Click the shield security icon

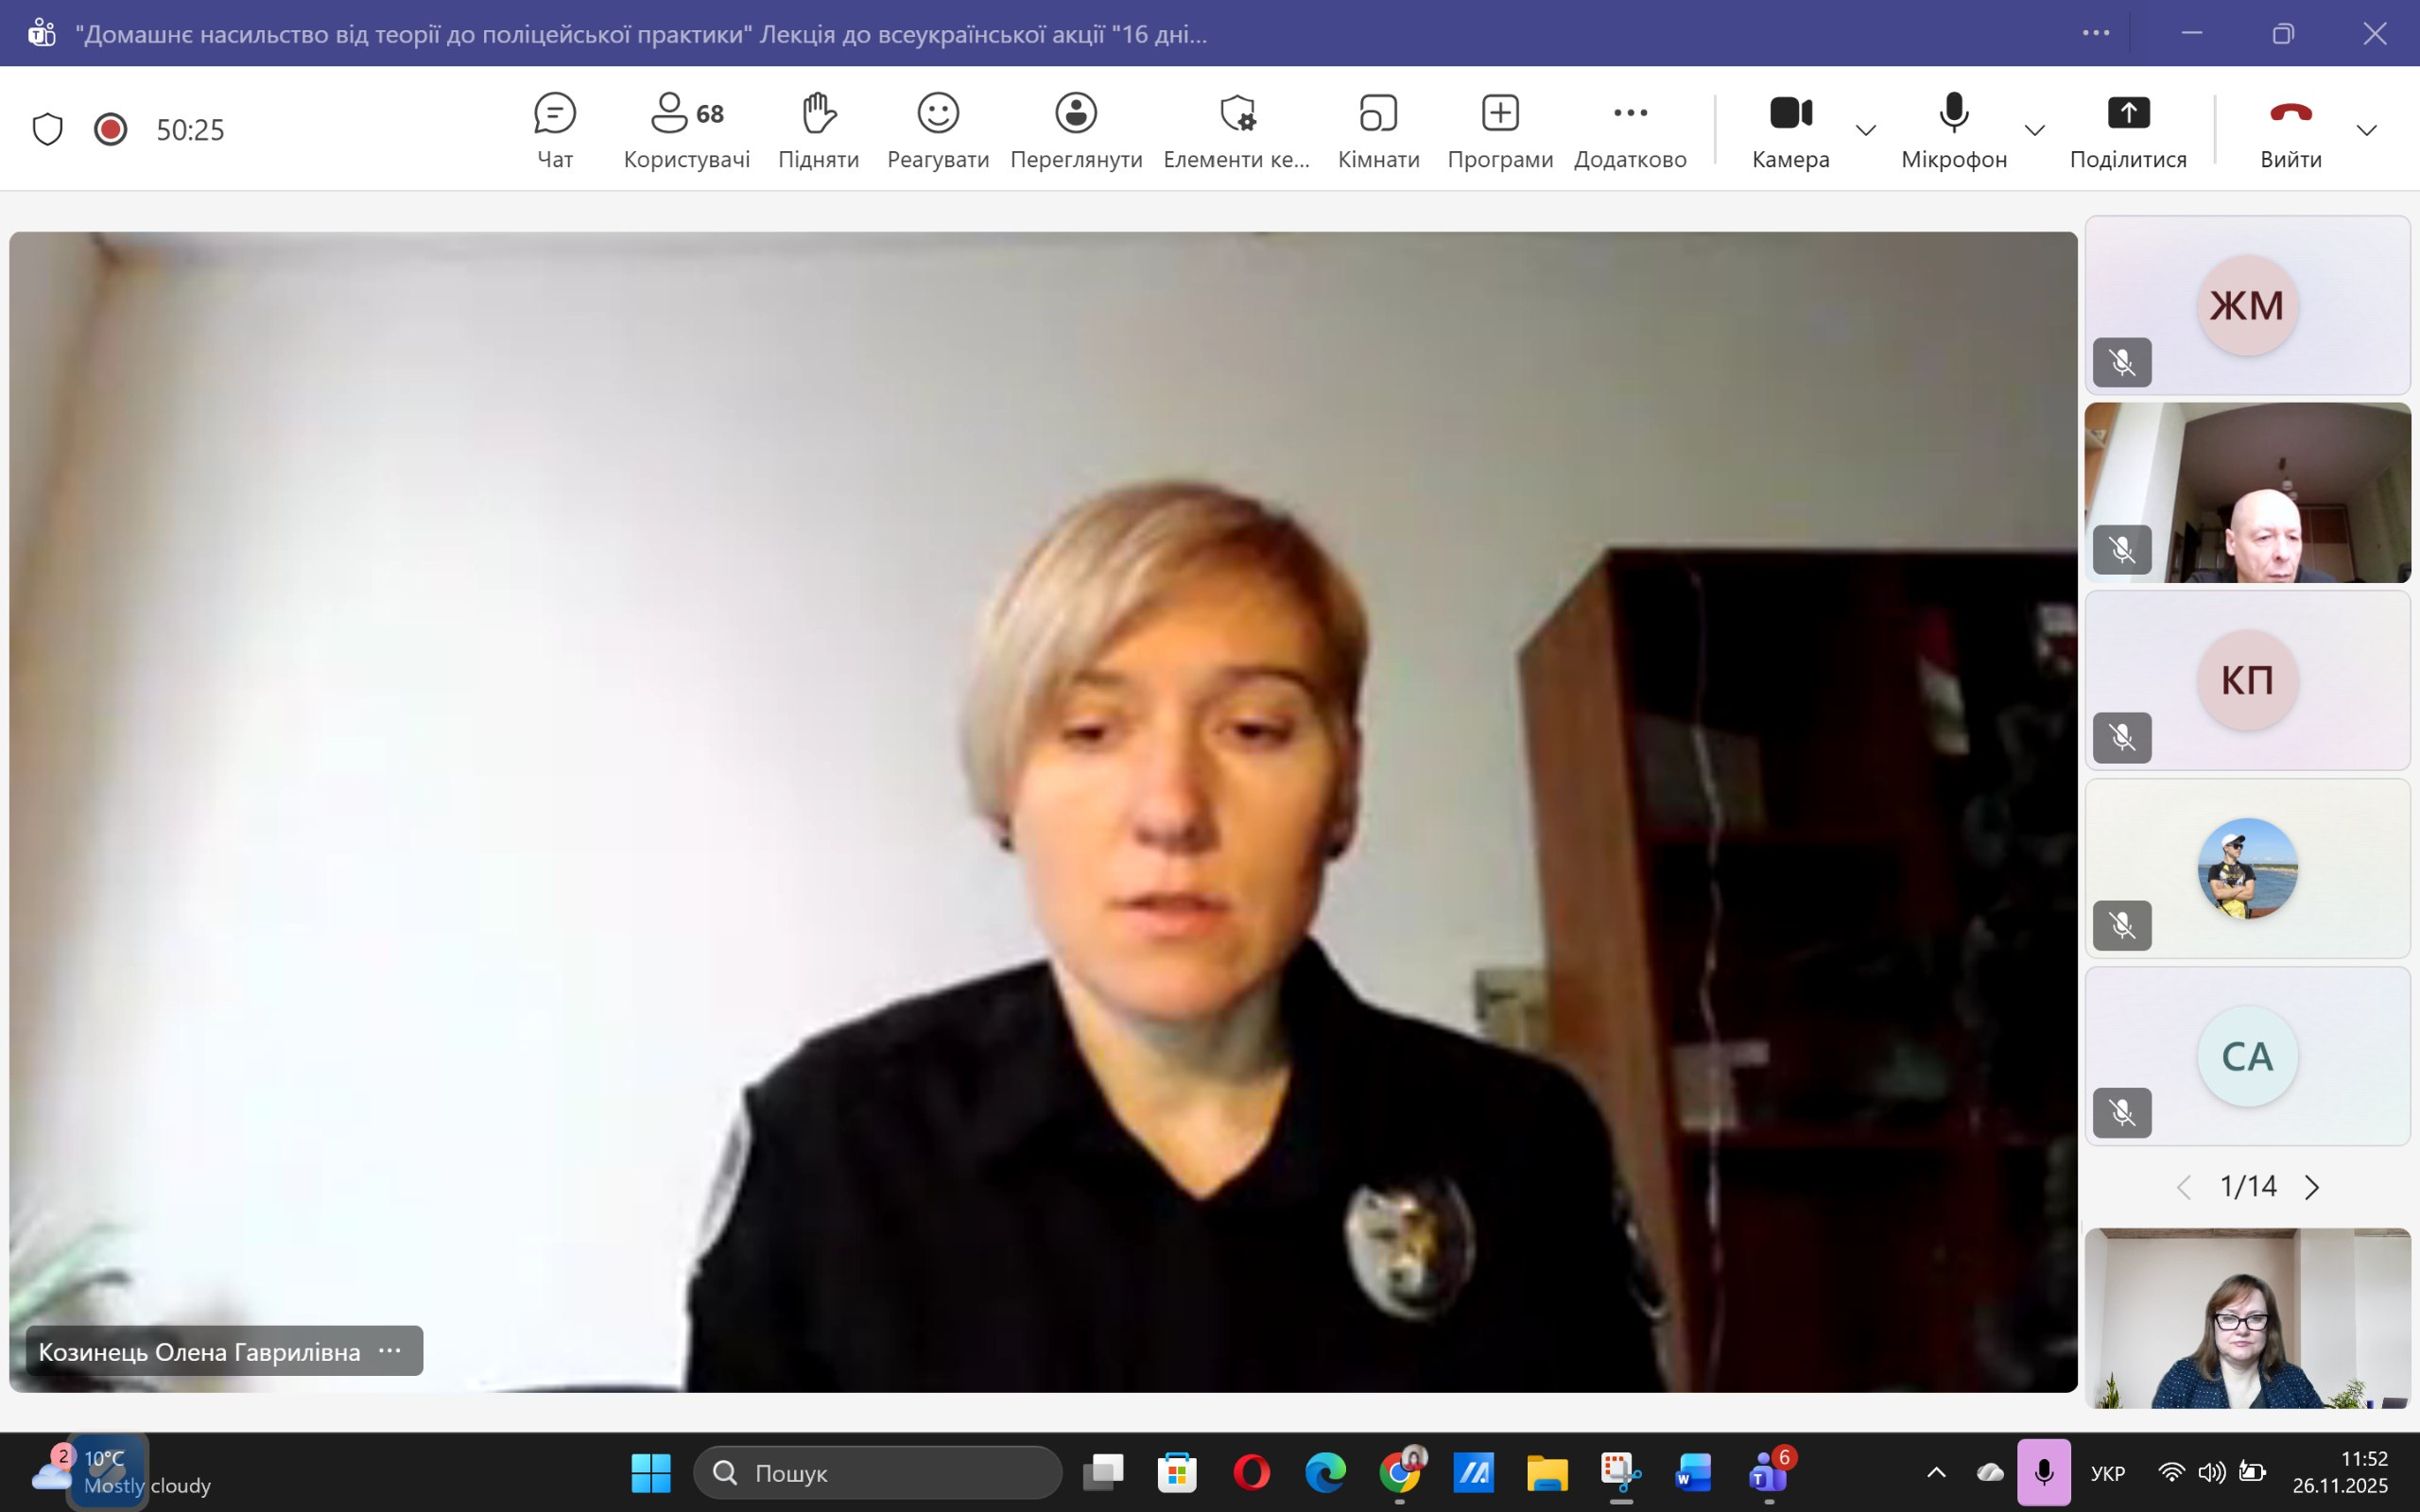47,129
